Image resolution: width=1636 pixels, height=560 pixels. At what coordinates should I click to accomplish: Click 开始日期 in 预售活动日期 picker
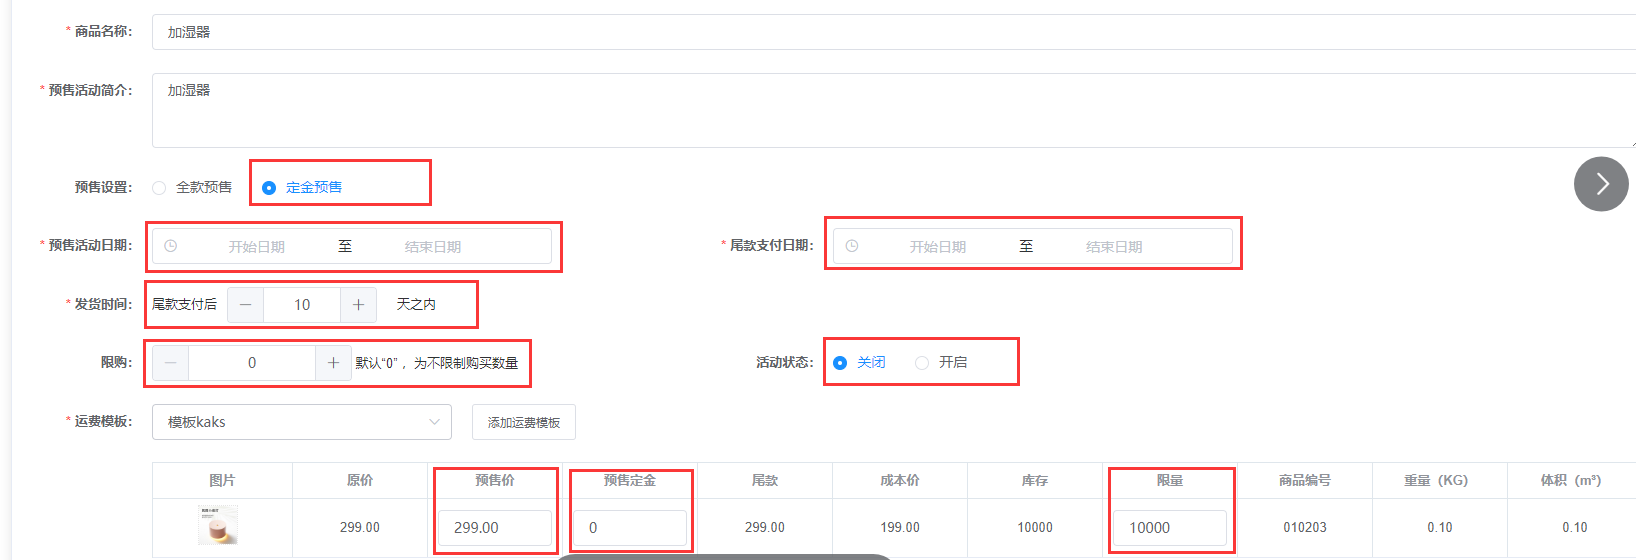point(257,247)
